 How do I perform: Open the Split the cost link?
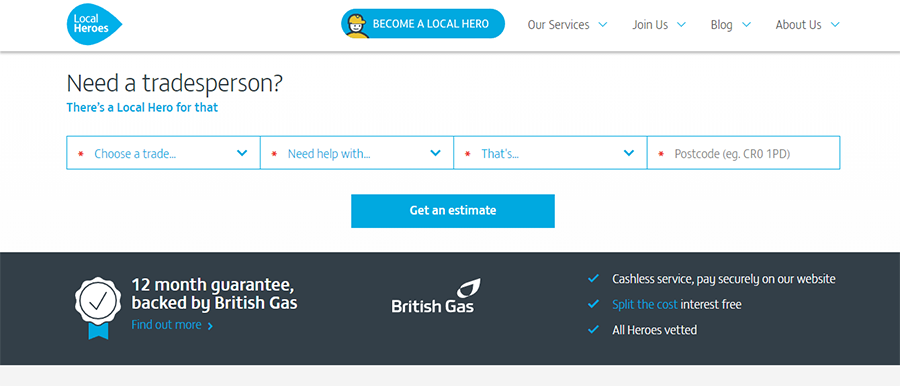click(645, 304)
